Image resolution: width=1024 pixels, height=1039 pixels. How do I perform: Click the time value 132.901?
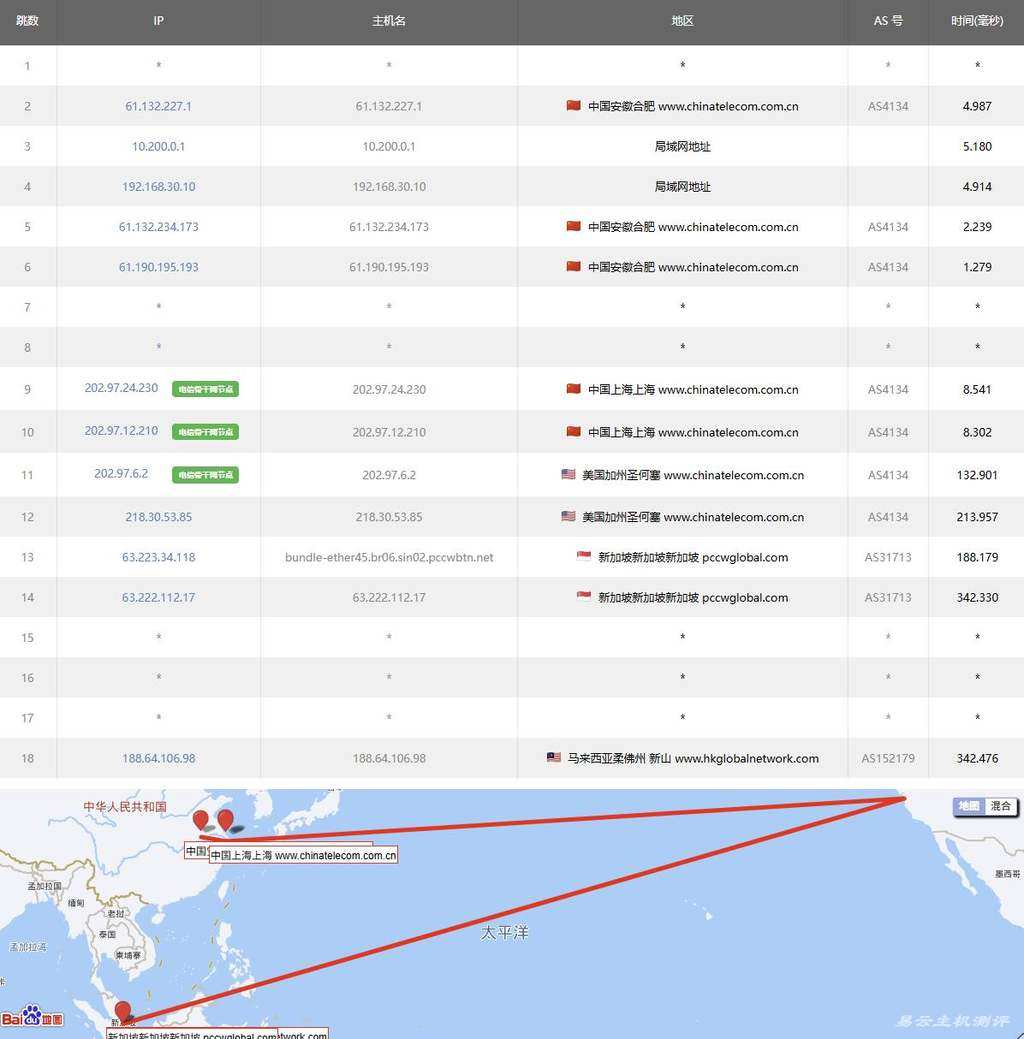point(977,475)
